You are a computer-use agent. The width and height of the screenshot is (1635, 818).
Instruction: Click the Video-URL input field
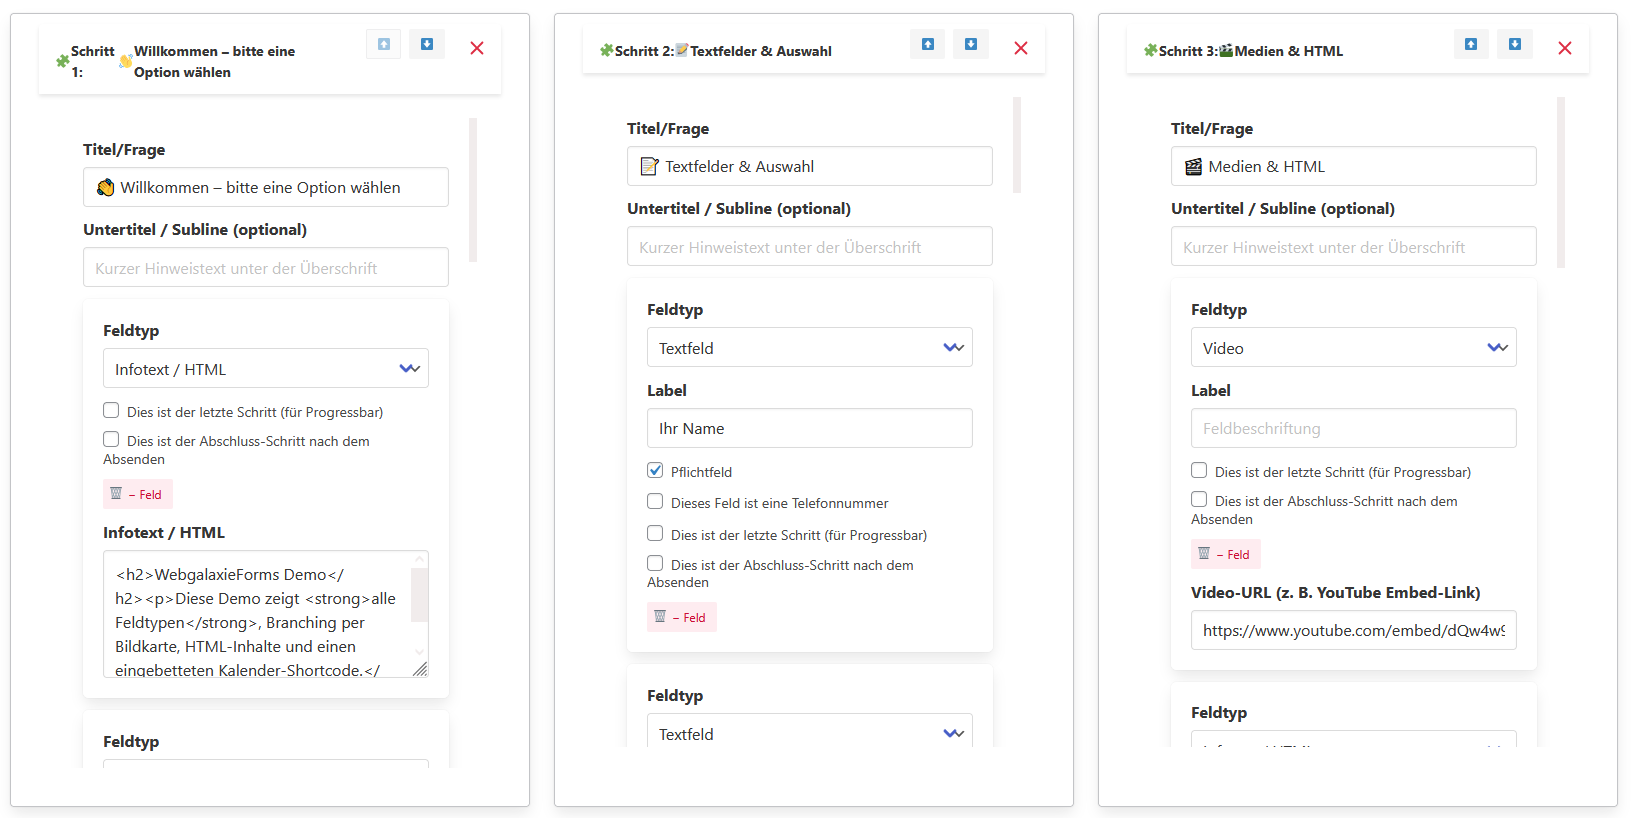(x=1353, y=630)
